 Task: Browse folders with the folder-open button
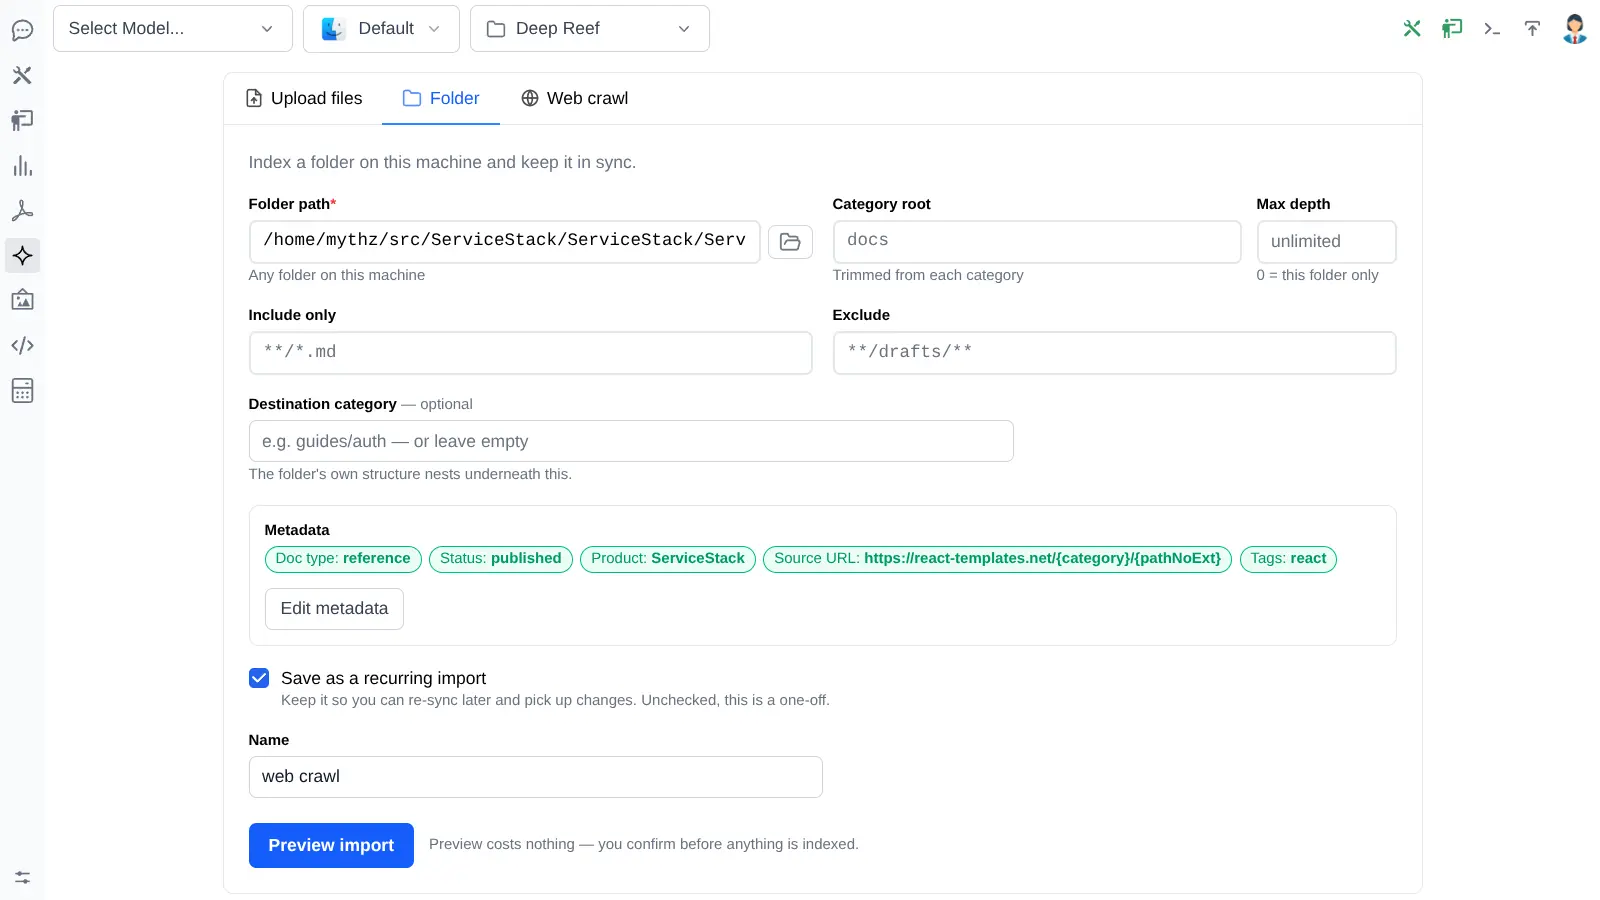click(x=790, y=242)
